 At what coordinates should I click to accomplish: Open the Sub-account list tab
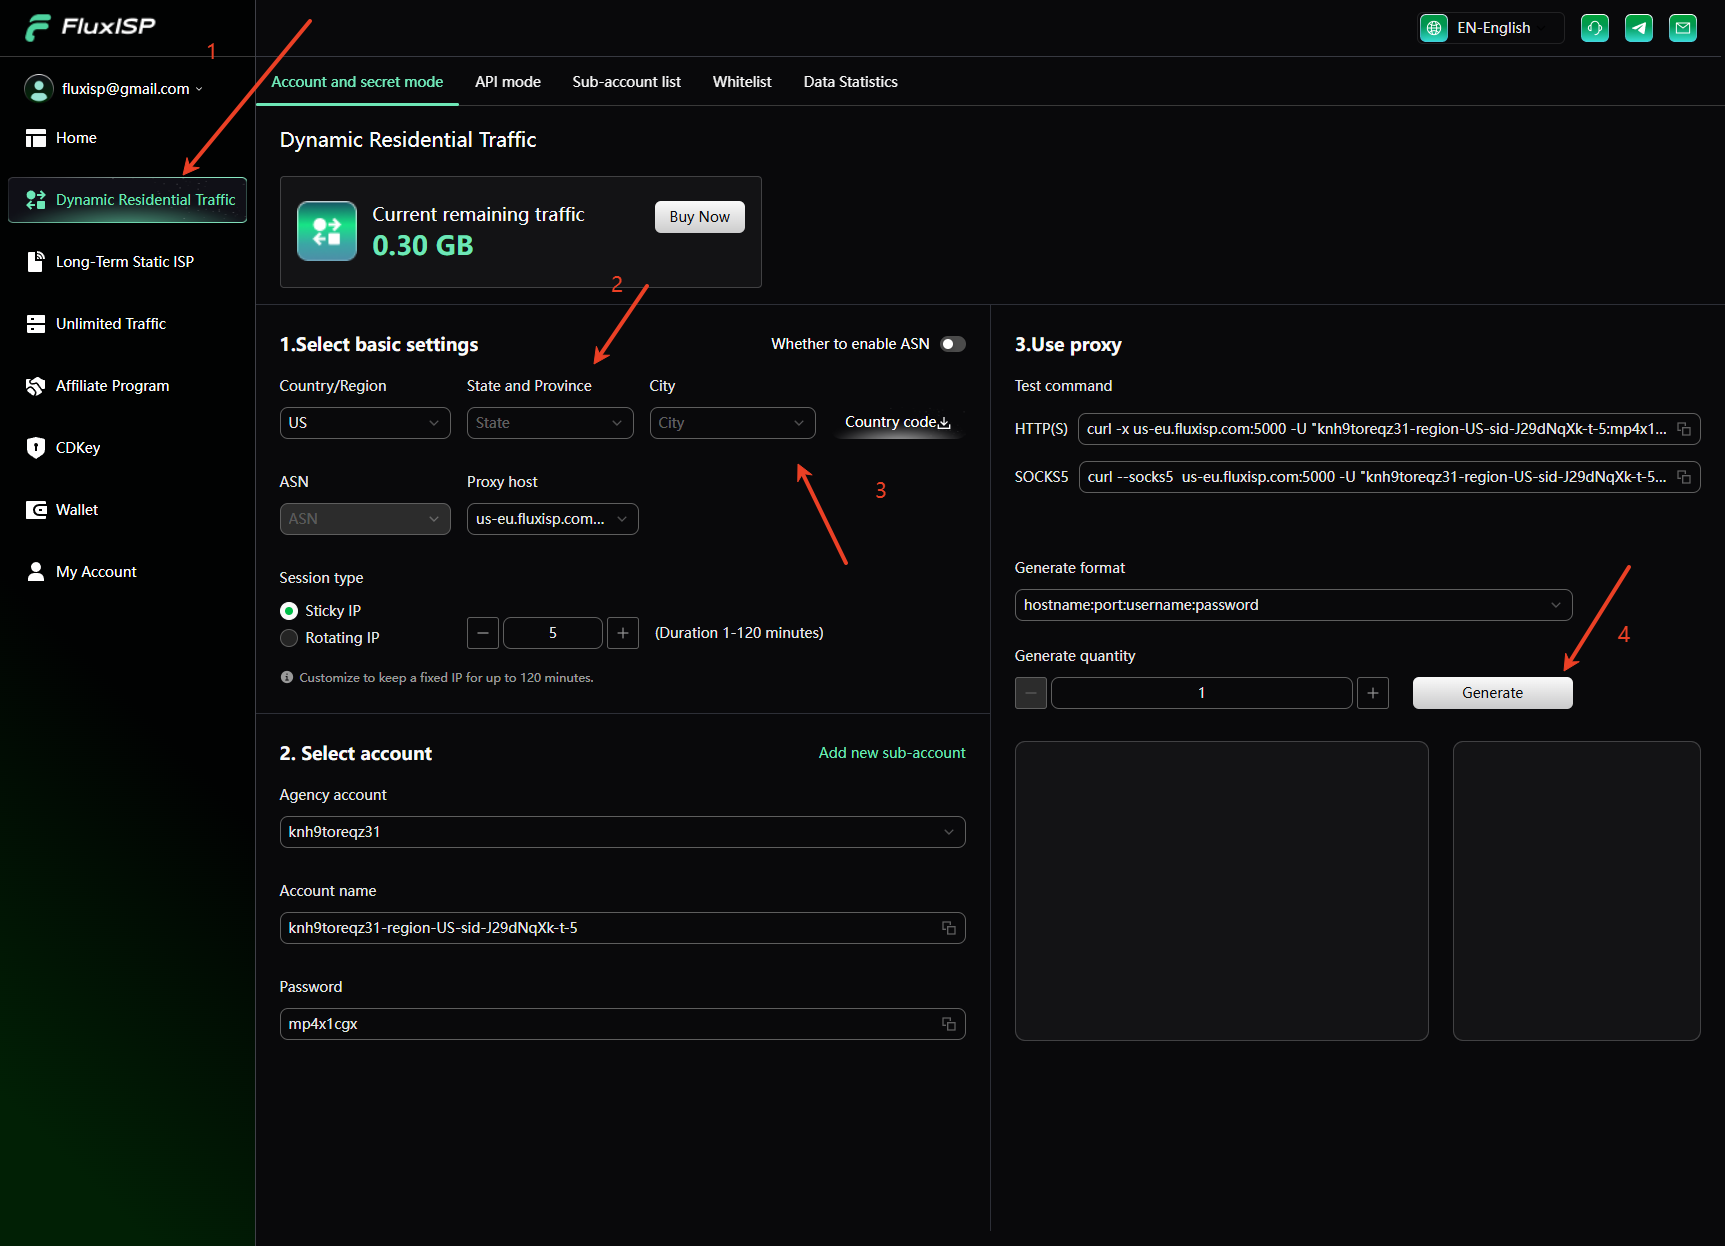pyautogui.click(x=627, y=82)
